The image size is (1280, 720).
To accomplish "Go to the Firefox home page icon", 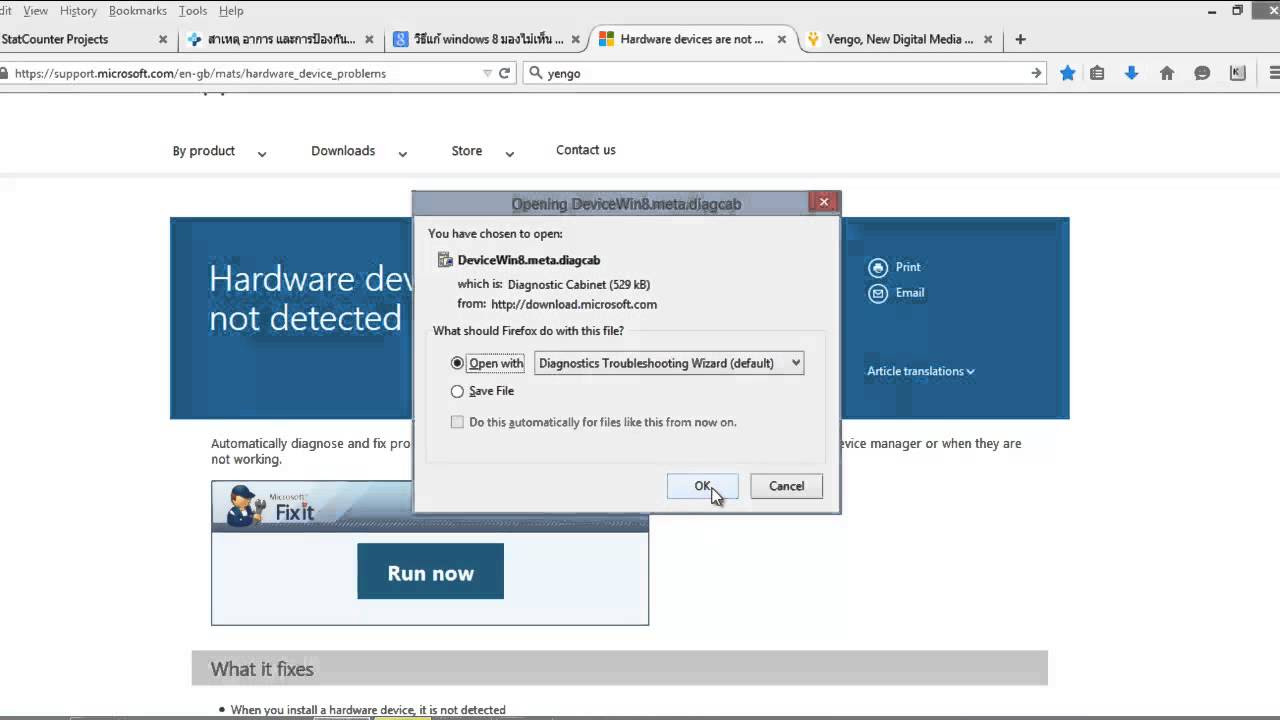I will (1167, 73).
